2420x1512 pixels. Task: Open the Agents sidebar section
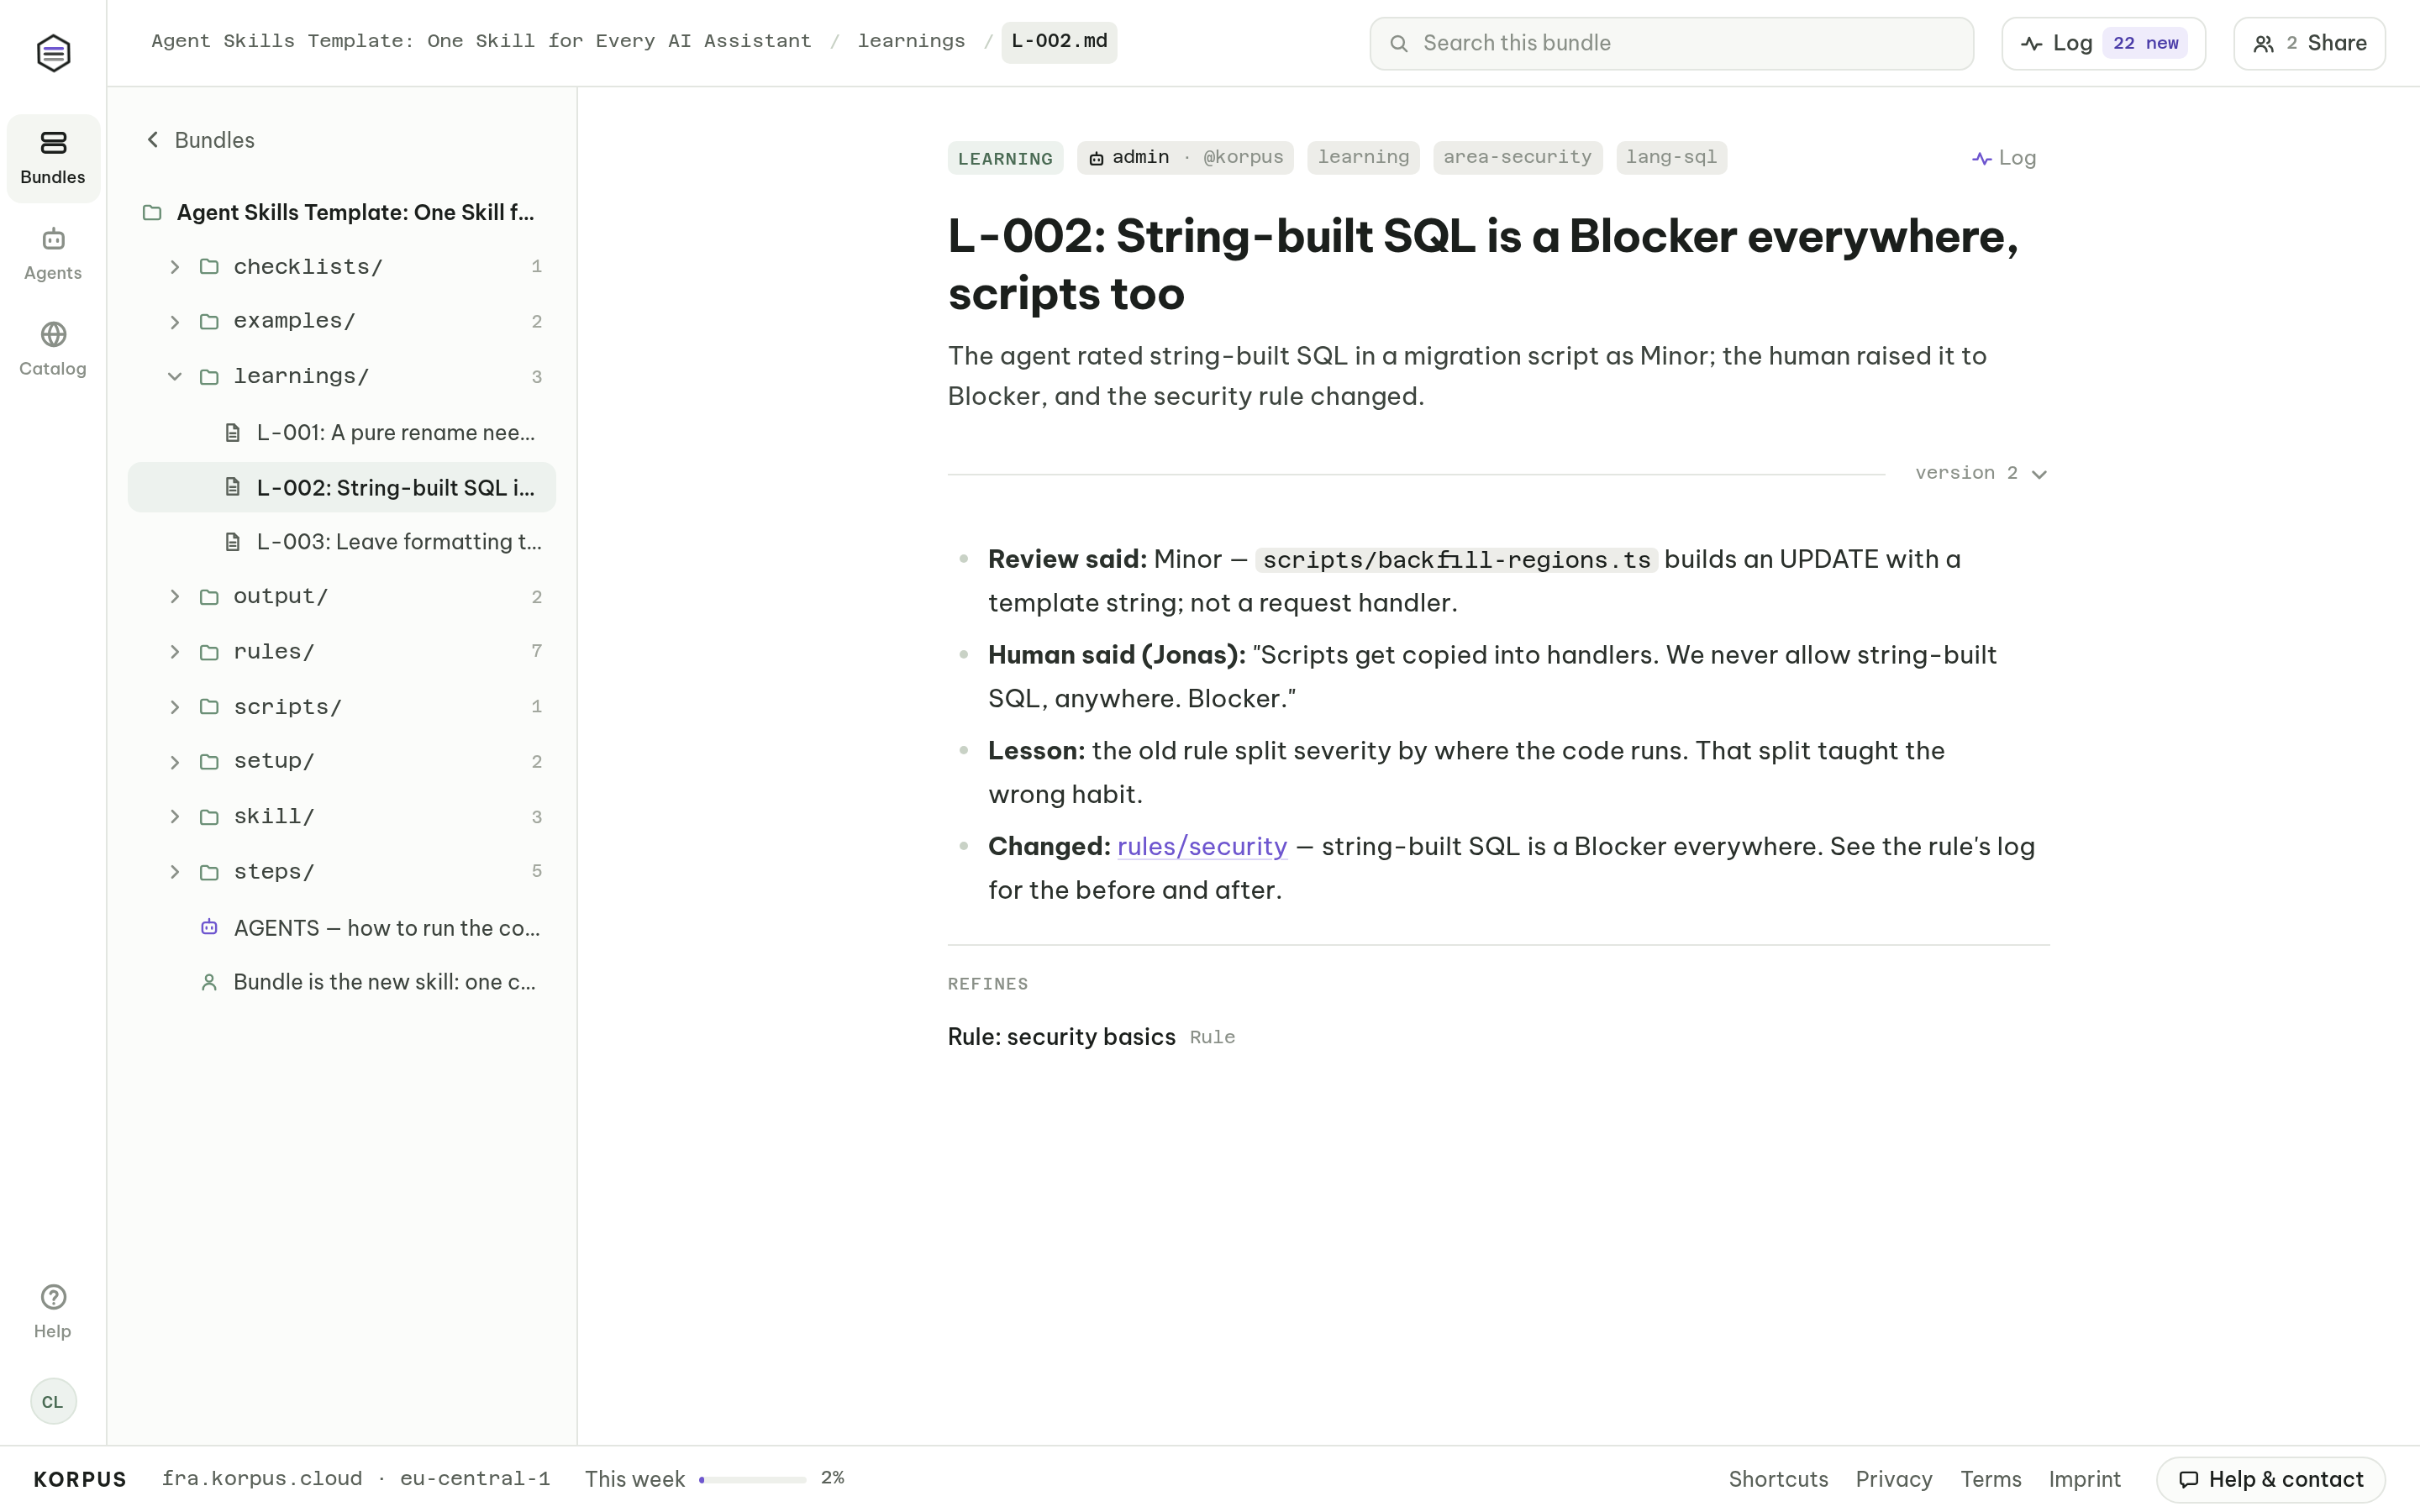point(53,254)
